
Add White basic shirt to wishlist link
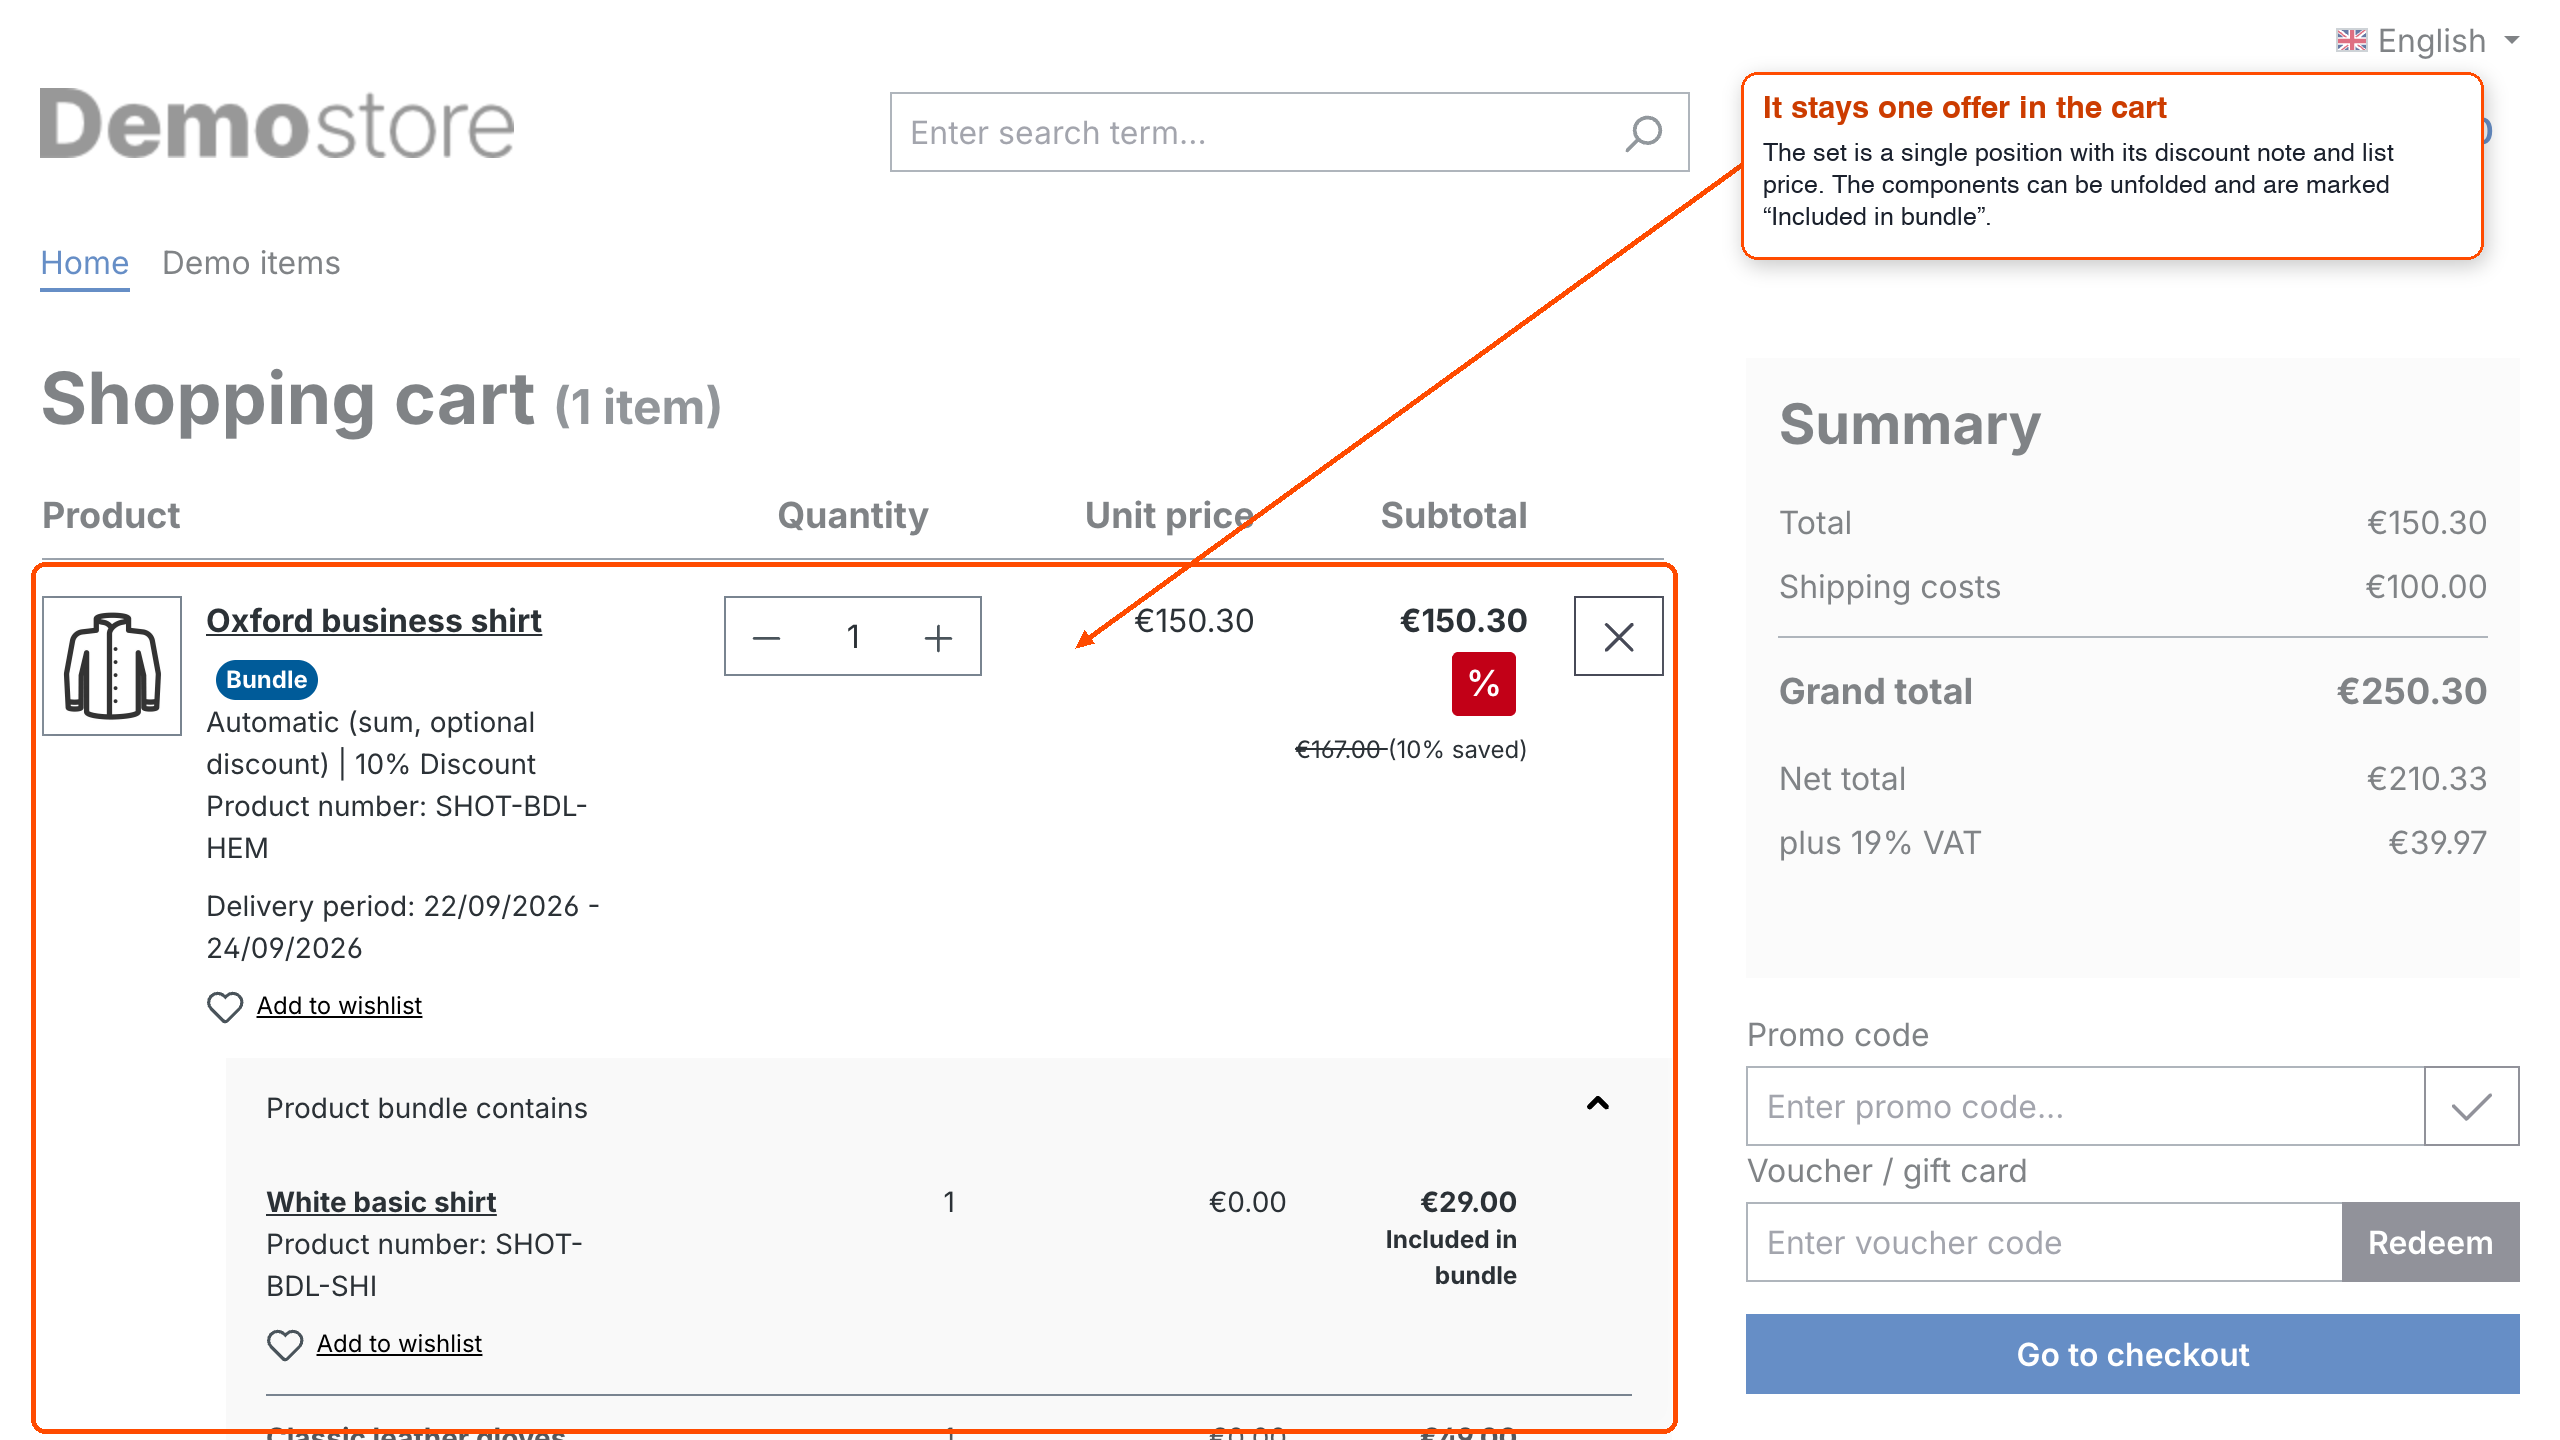[x=399, y=1344]
